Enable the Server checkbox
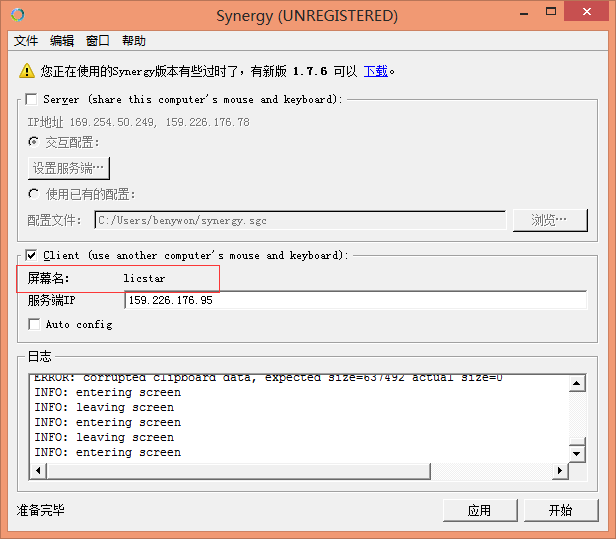The height and width of the screenshot is (539, 616). coord(31,99)
